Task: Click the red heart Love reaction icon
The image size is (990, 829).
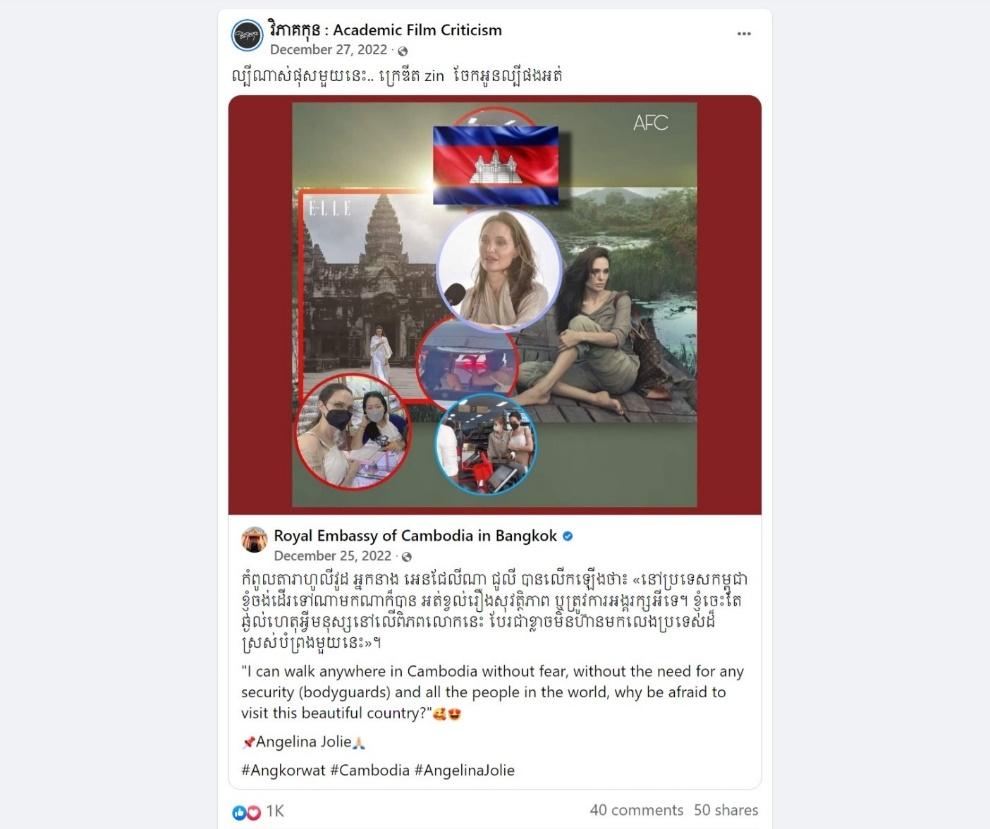Action: [x=253, y=813]
